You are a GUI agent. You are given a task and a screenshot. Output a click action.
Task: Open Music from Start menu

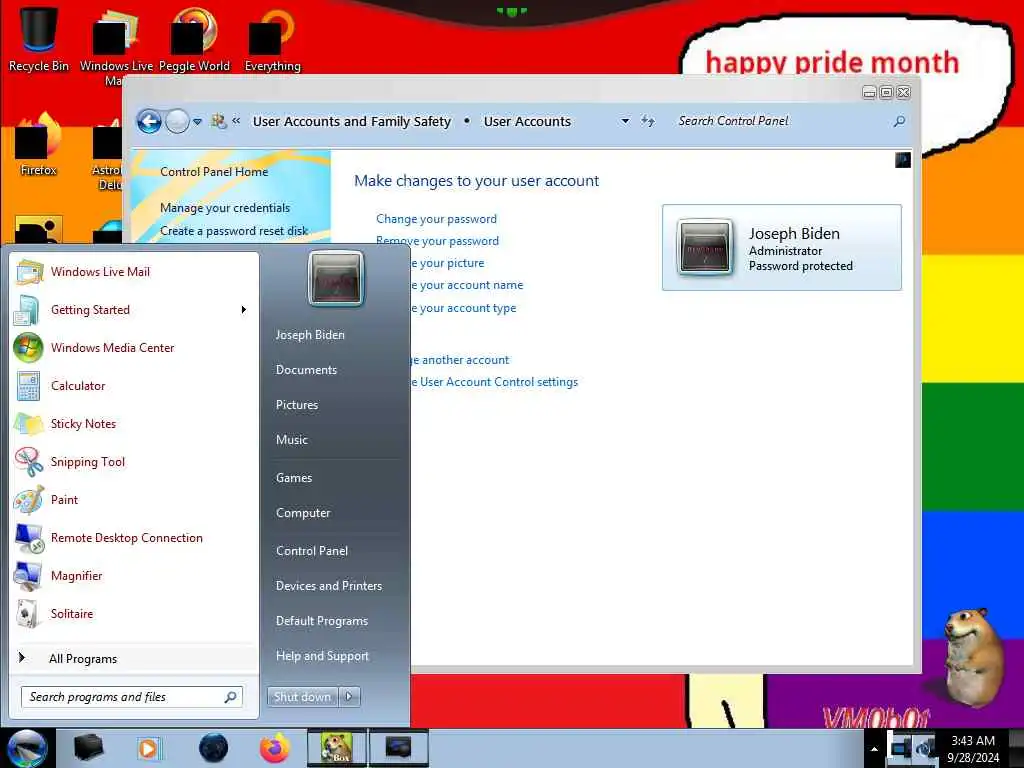[291, 440]
